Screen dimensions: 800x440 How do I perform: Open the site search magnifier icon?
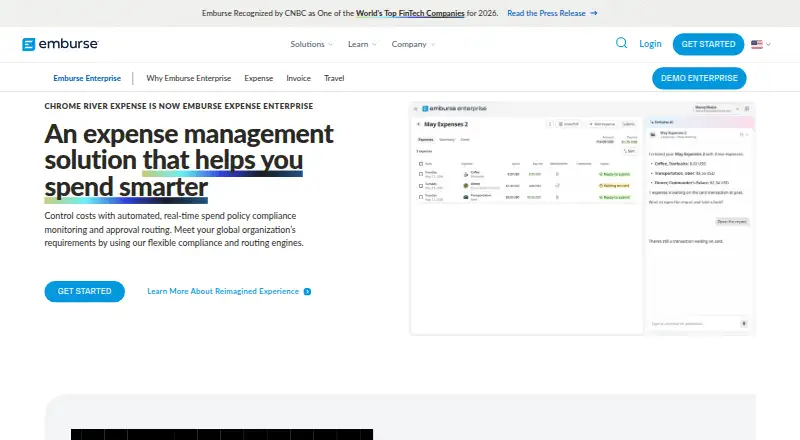(621, 43)
